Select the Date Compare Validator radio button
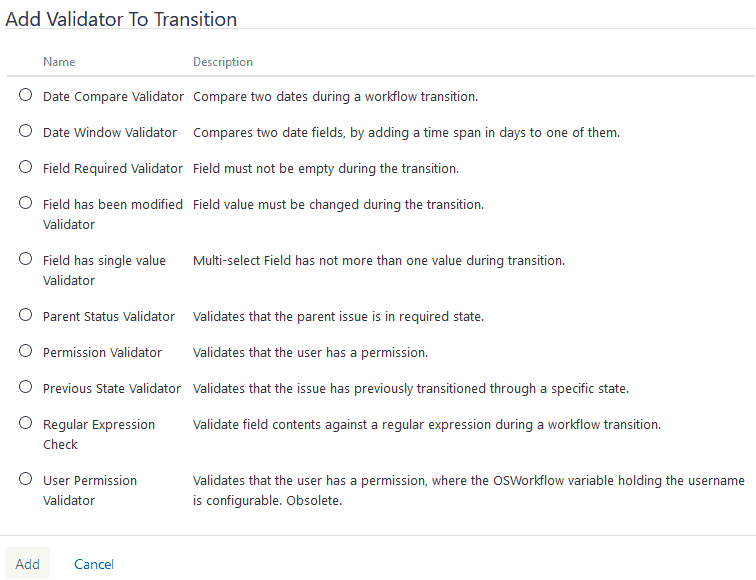Image resolution: width=756 pixels, height=580 pixels. (26, 95)
